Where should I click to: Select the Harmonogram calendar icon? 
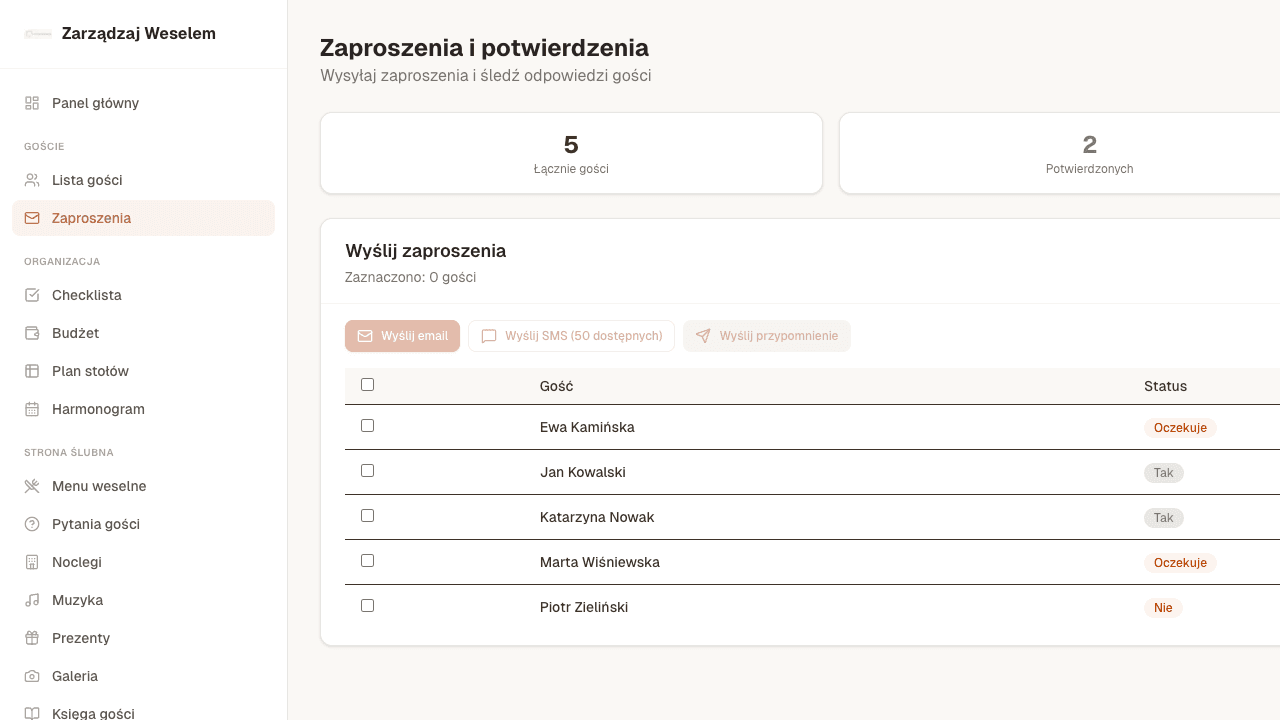pyautogui.click(x=33, y=409)
